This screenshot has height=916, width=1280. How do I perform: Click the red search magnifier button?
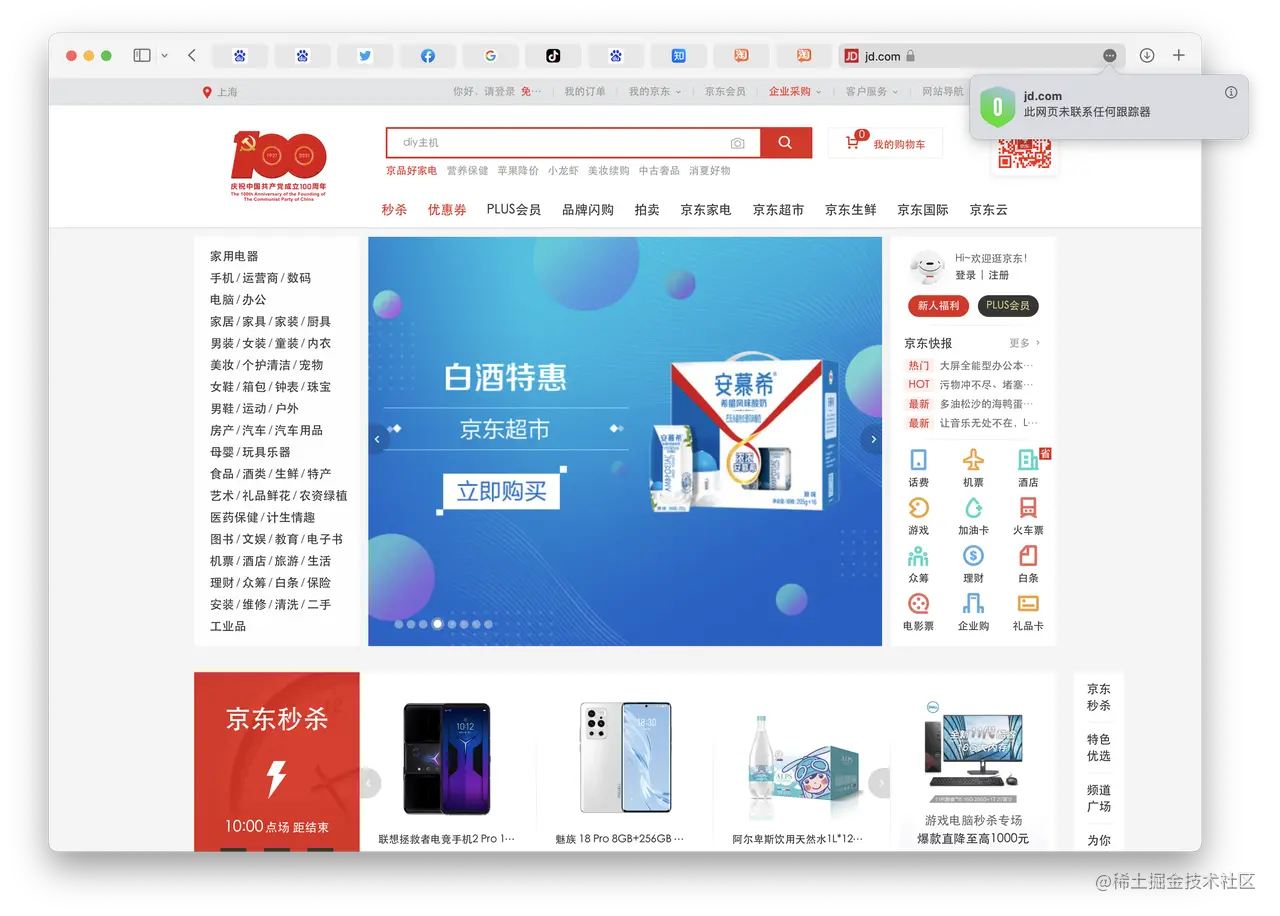tap(786, 143)
